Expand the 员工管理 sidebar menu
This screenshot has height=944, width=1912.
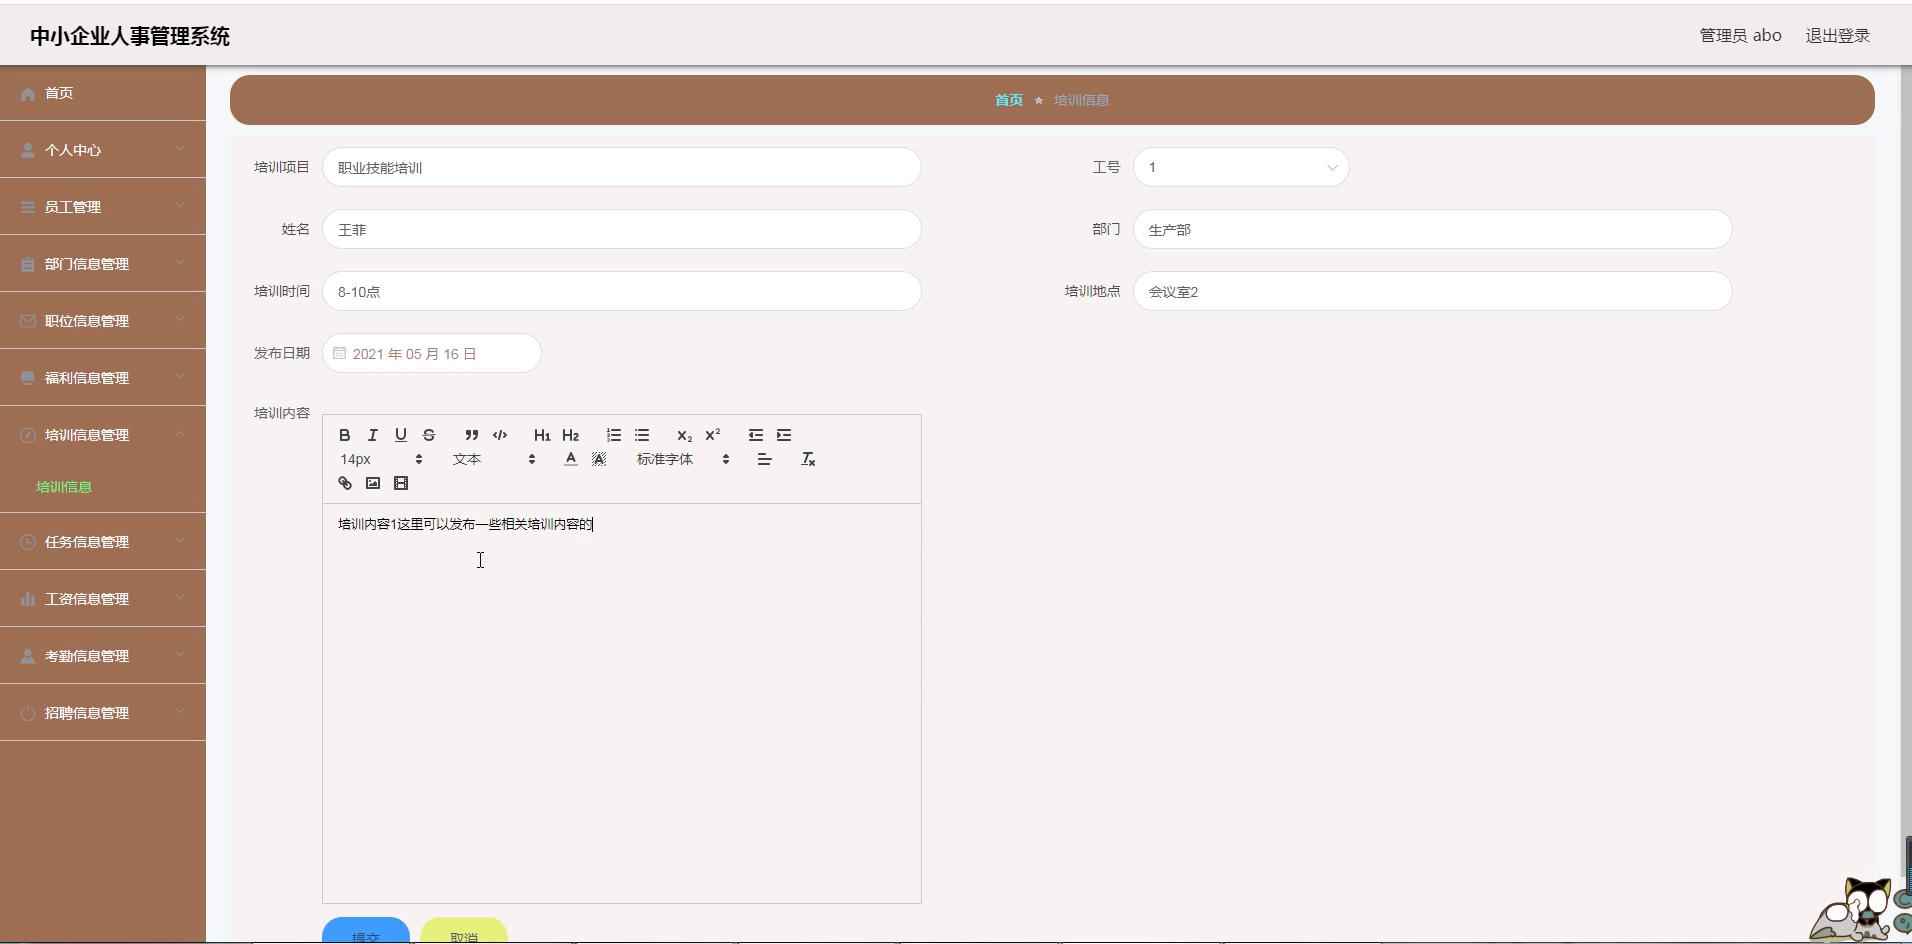click(x=103, y=207)
